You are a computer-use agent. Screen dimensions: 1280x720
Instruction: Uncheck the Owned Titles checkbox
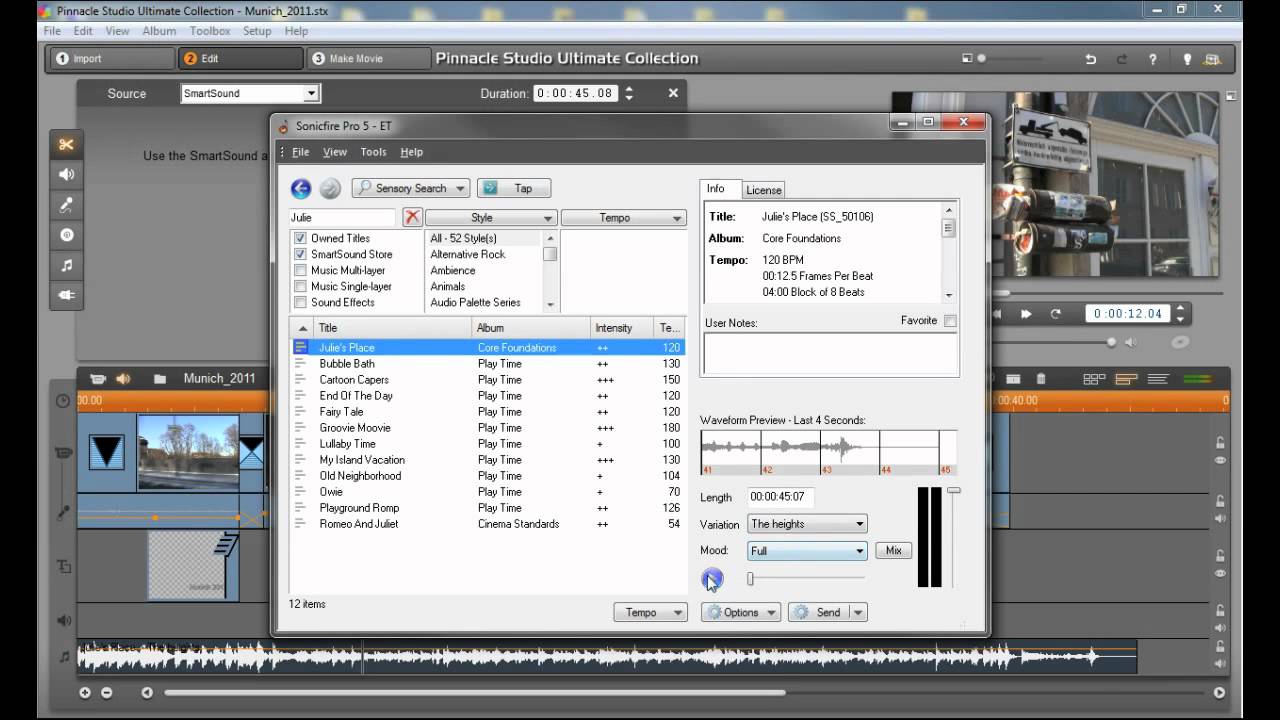300,238
